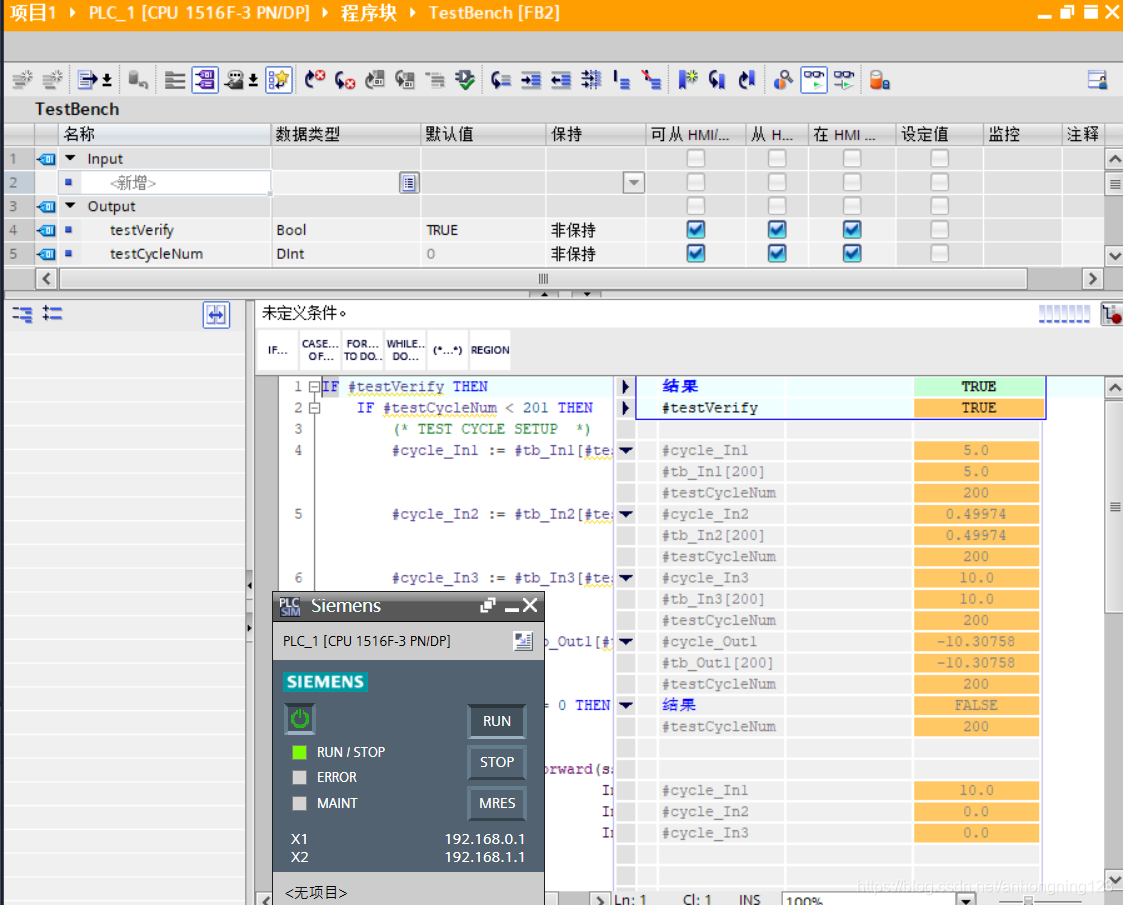Click the highlighted expand sections toolbar icon
1123x905 pixels.
[205, 79]
